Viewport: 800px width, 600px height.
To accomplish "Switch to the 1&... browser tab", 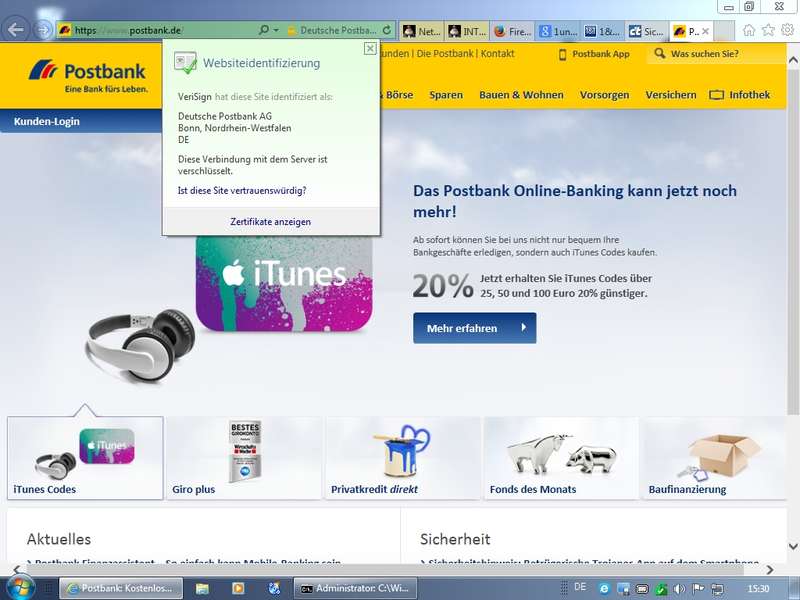I will pos(602,31).
